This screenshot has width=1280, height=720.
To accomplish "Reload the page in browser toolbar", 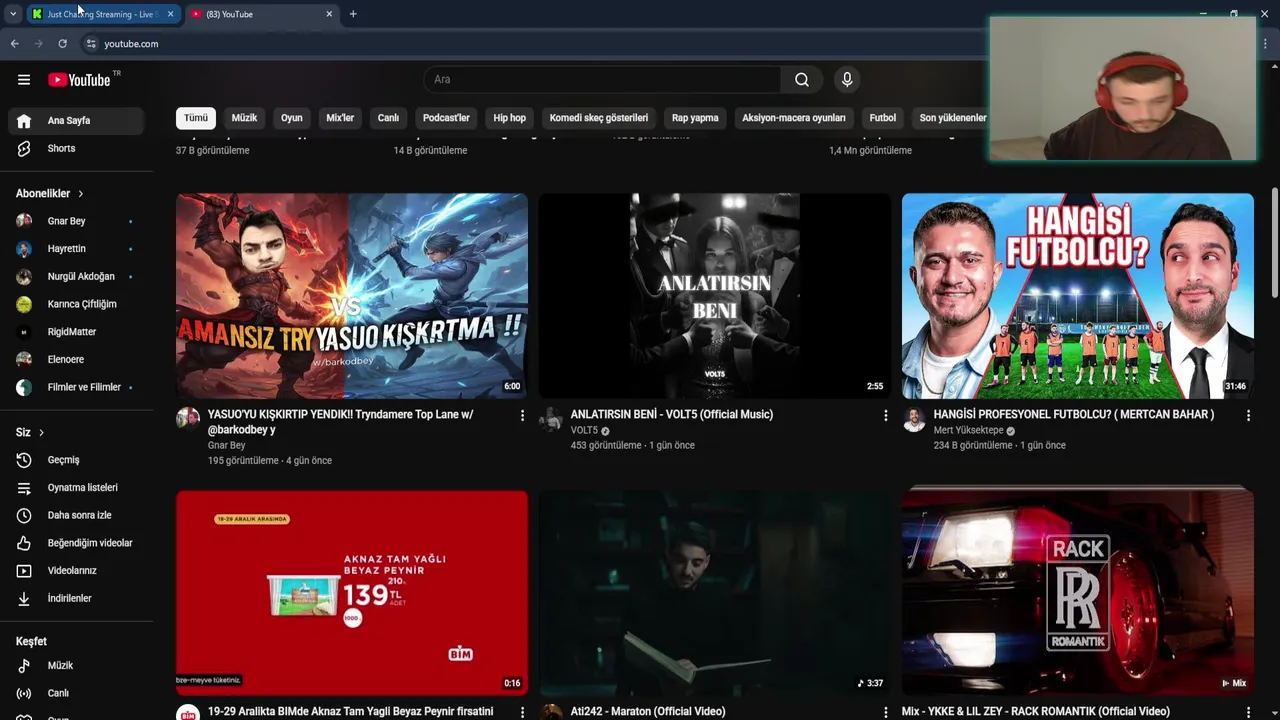I will coord(62,44).
